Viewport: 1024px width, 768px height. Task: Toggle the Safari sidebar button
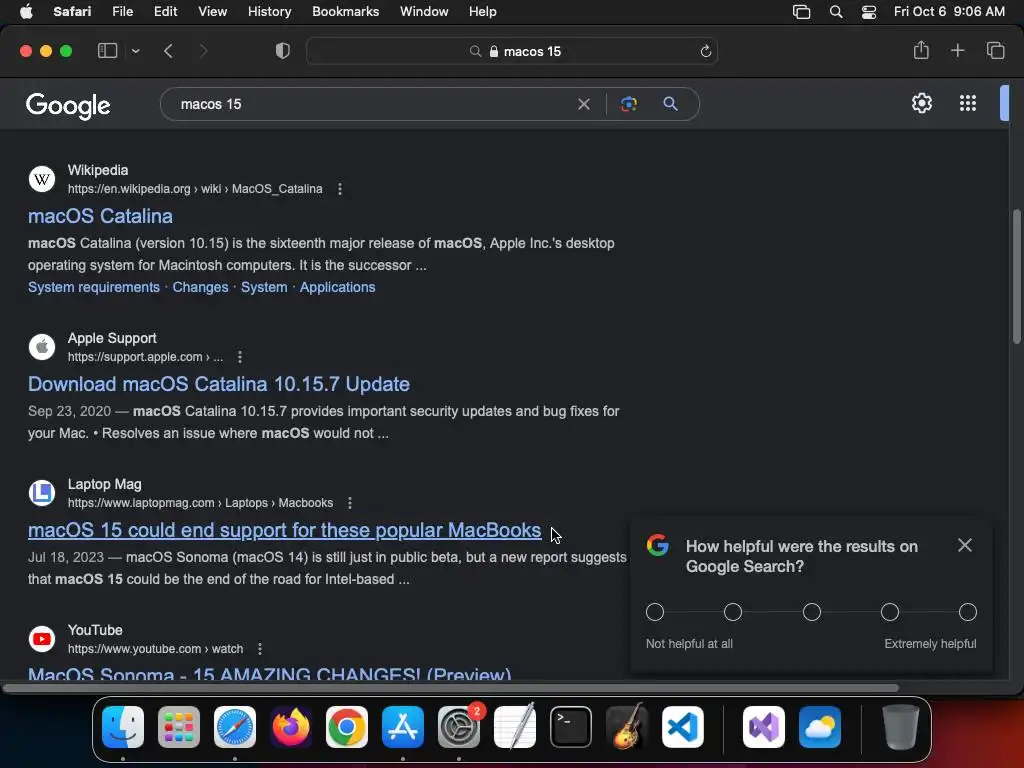point(107,51)
